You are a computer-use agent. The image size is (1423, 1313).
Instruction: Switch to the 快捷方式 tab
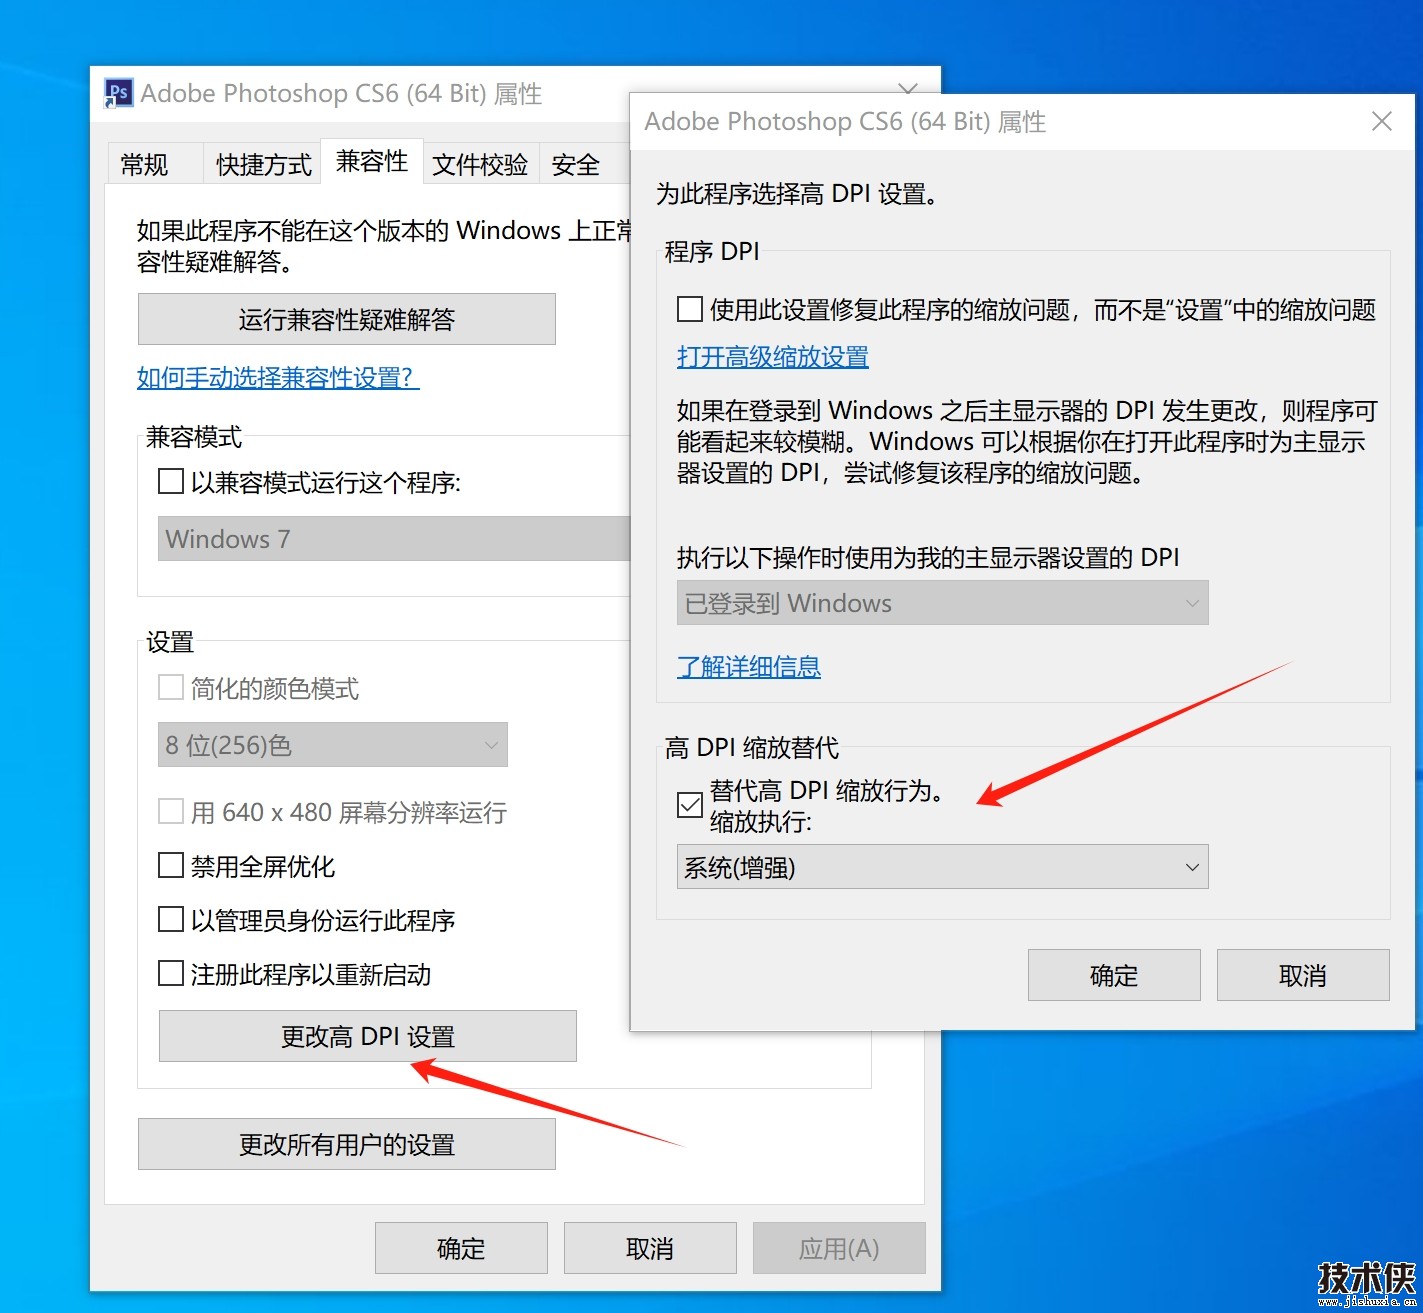point(264,164)
